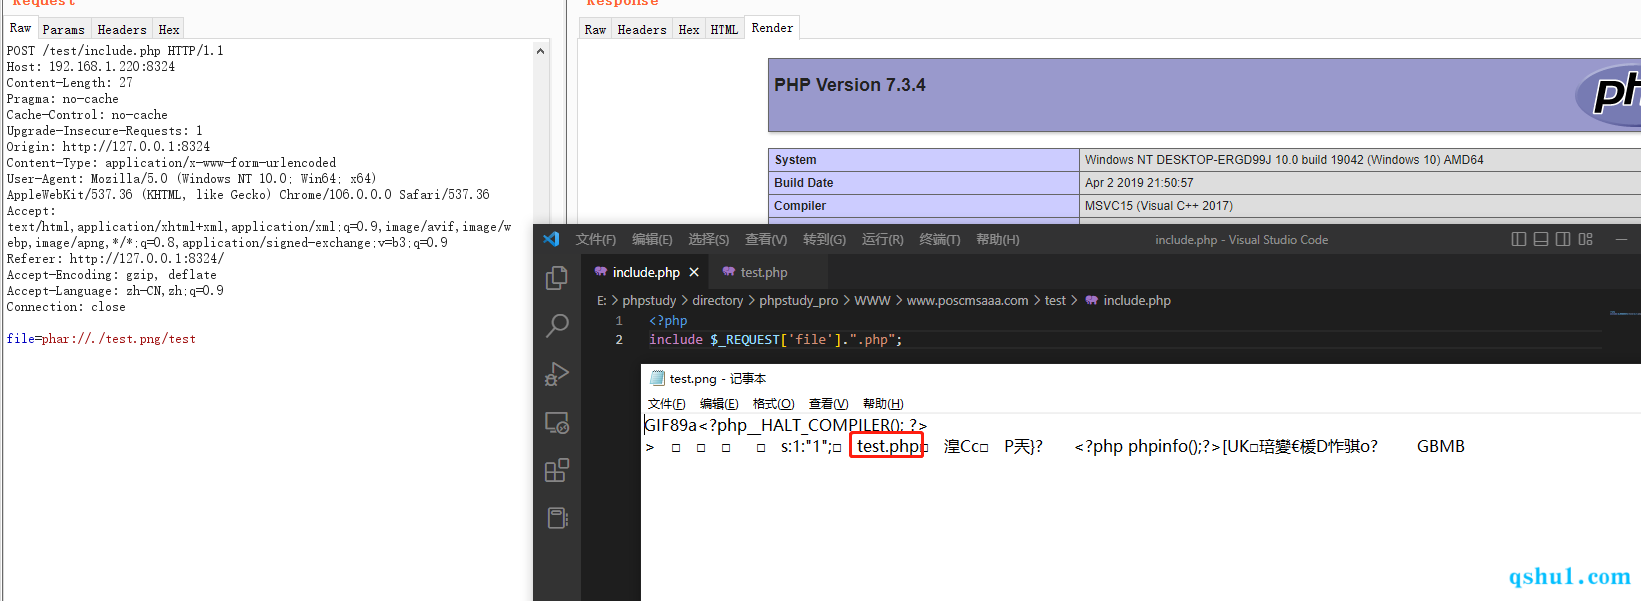This screenshot has height=601, width=1641.
Task: Open 查看(V) menu in VS Code
Action: (766, 239)
